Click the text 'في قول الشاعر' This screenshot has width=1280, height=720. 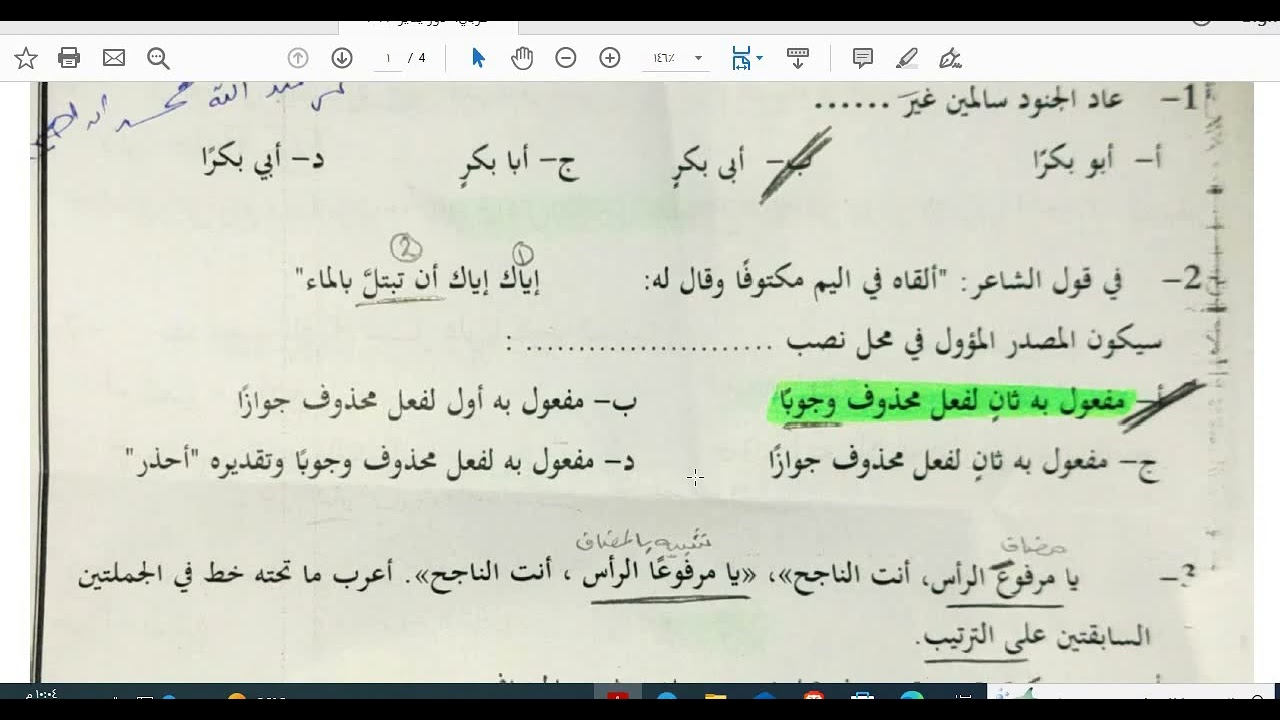point(1043,282)
